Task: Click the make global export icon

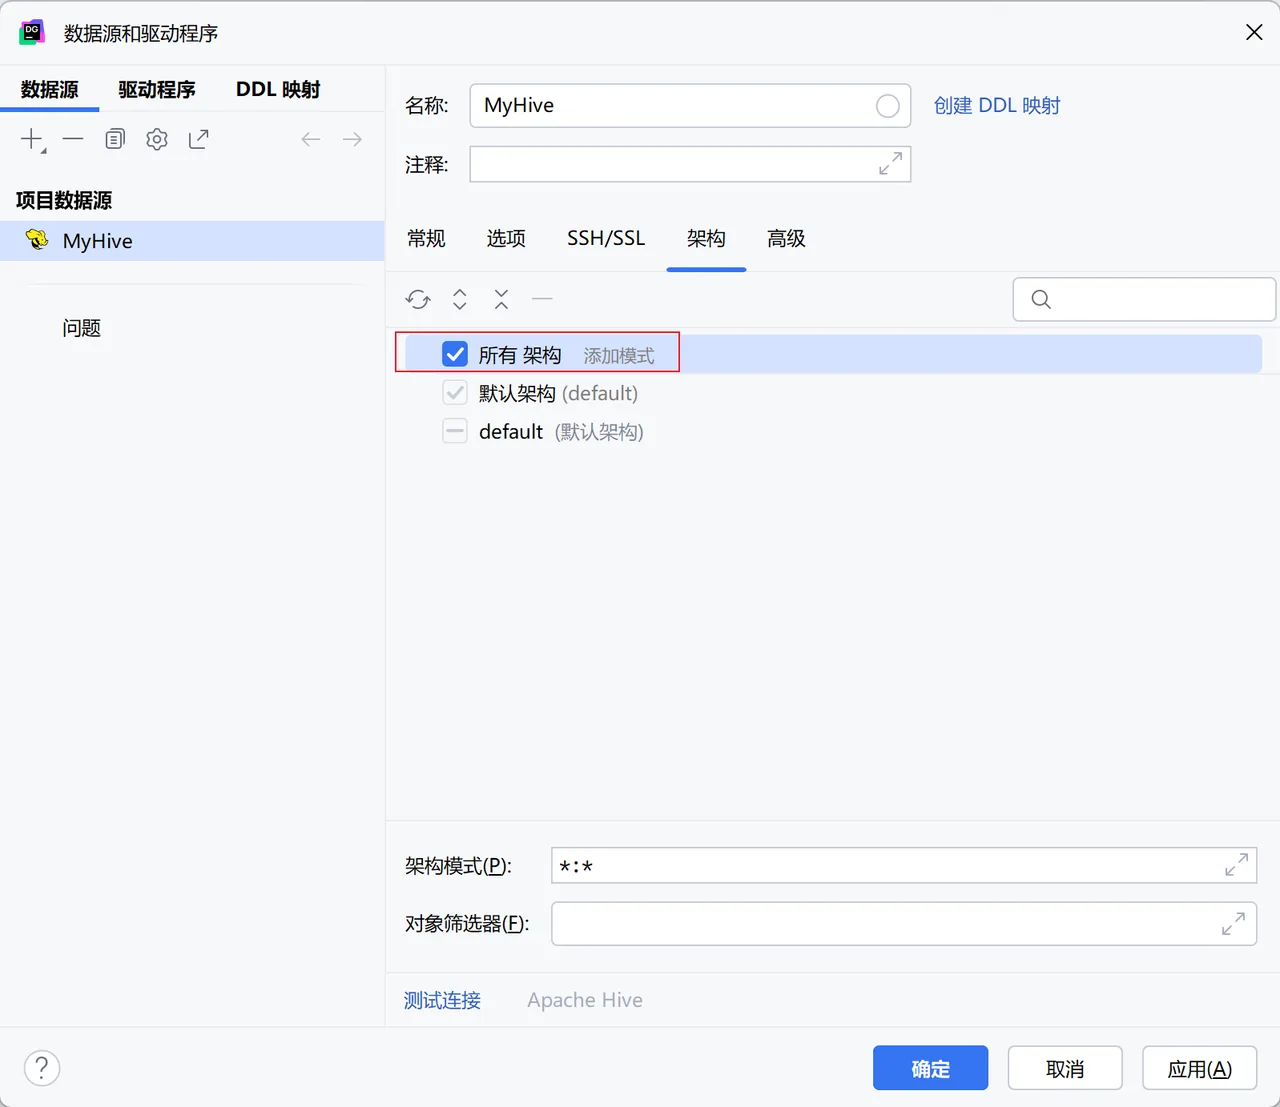Action: (x=199, y=139)
